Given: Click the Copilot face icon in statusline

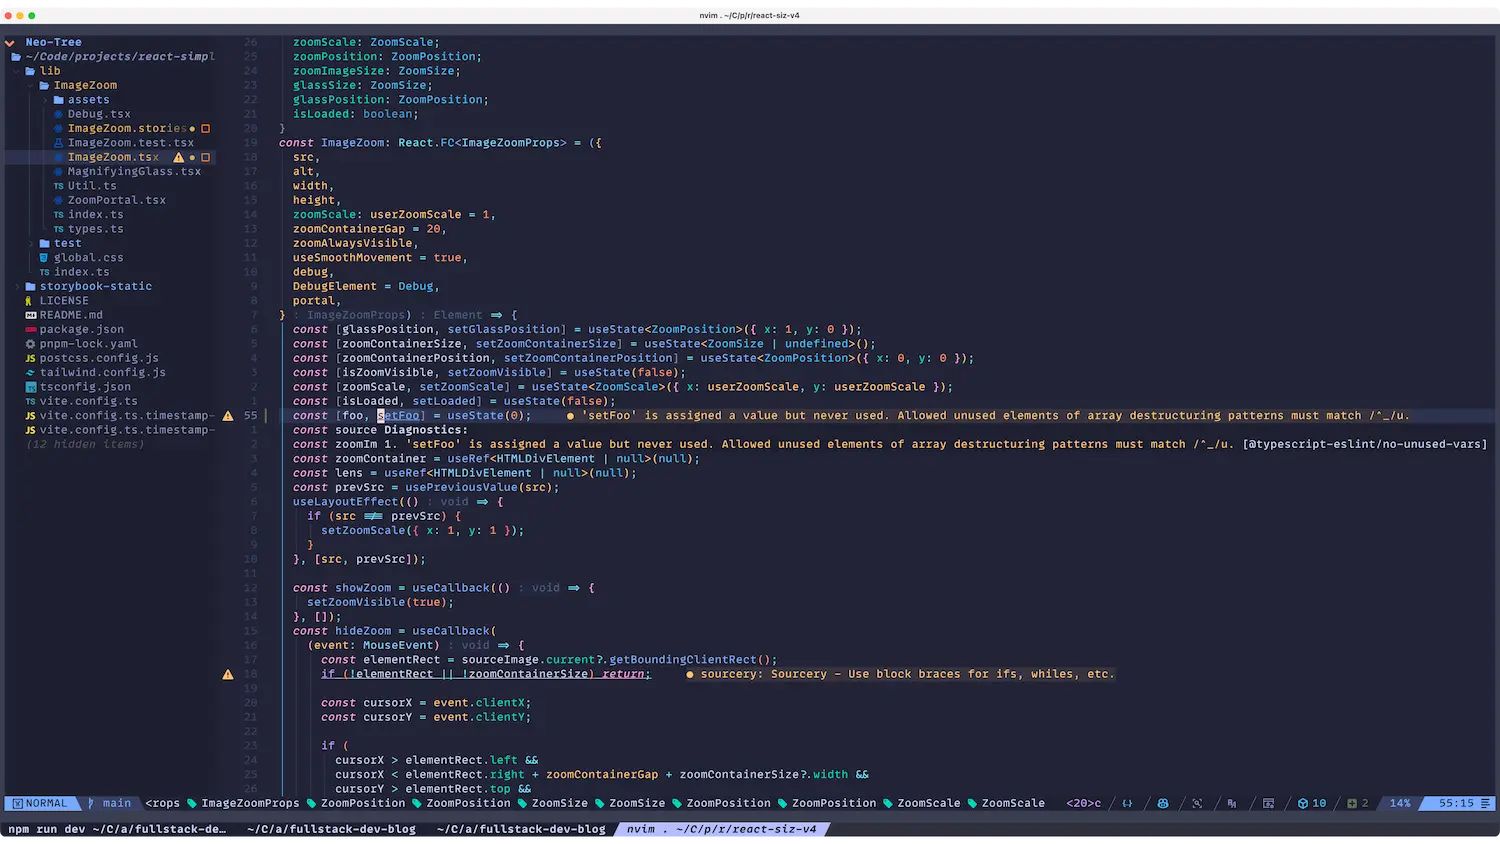Looking at the screenshot, I should tap(1163, 803).
